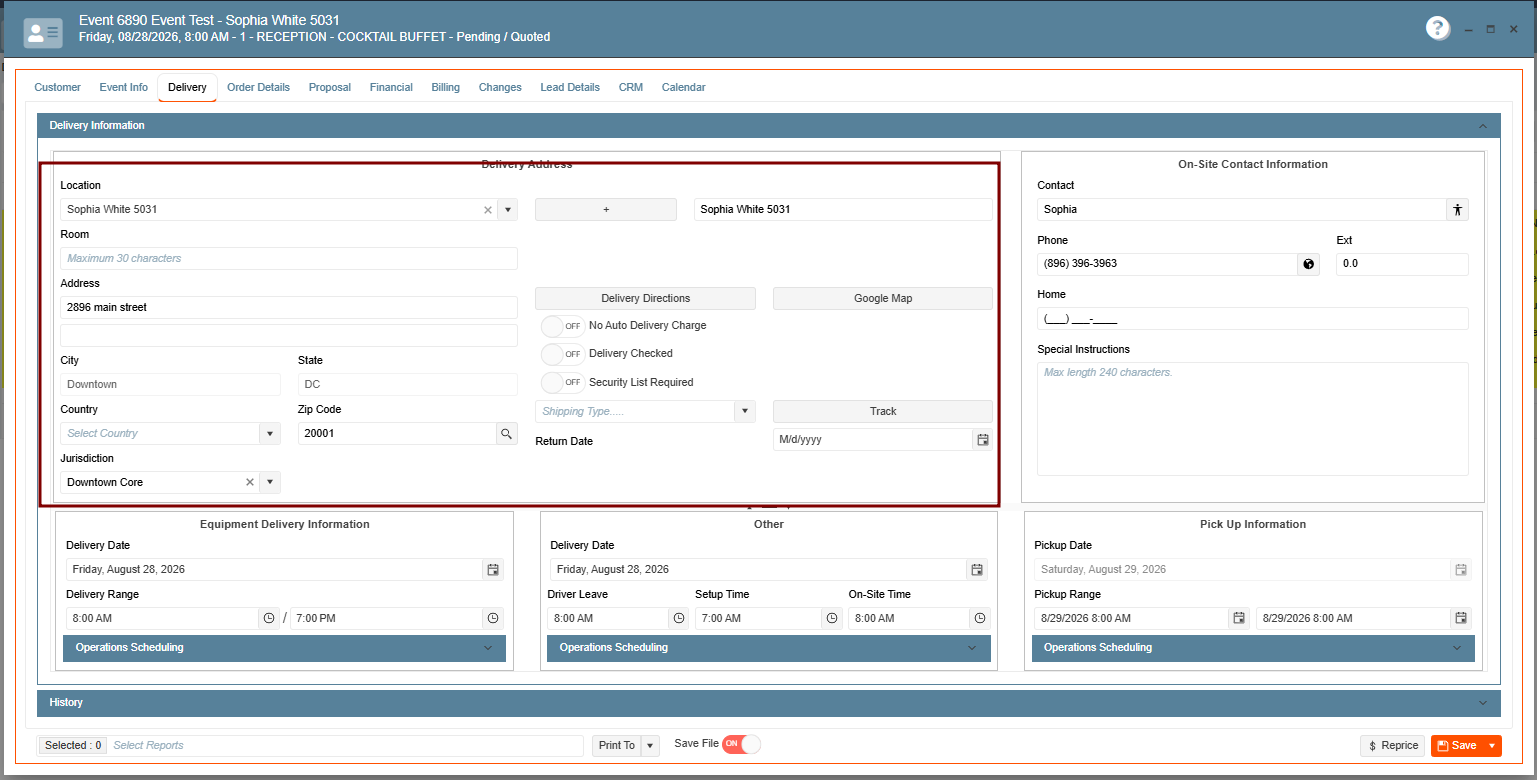The height and width of the screenshot is (780, 1537).
Task: Open the Calendar tab
Action: 684,88
